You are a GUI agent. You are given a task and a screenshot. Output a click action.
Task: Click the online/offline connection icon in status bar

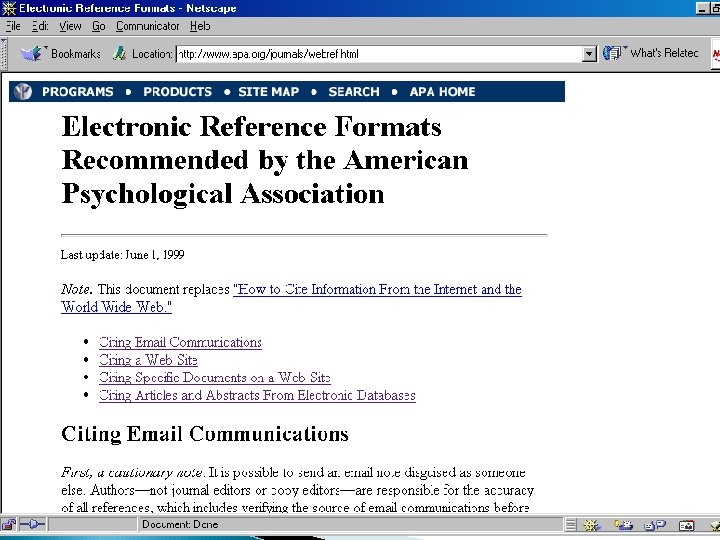[x=33, y=524]
